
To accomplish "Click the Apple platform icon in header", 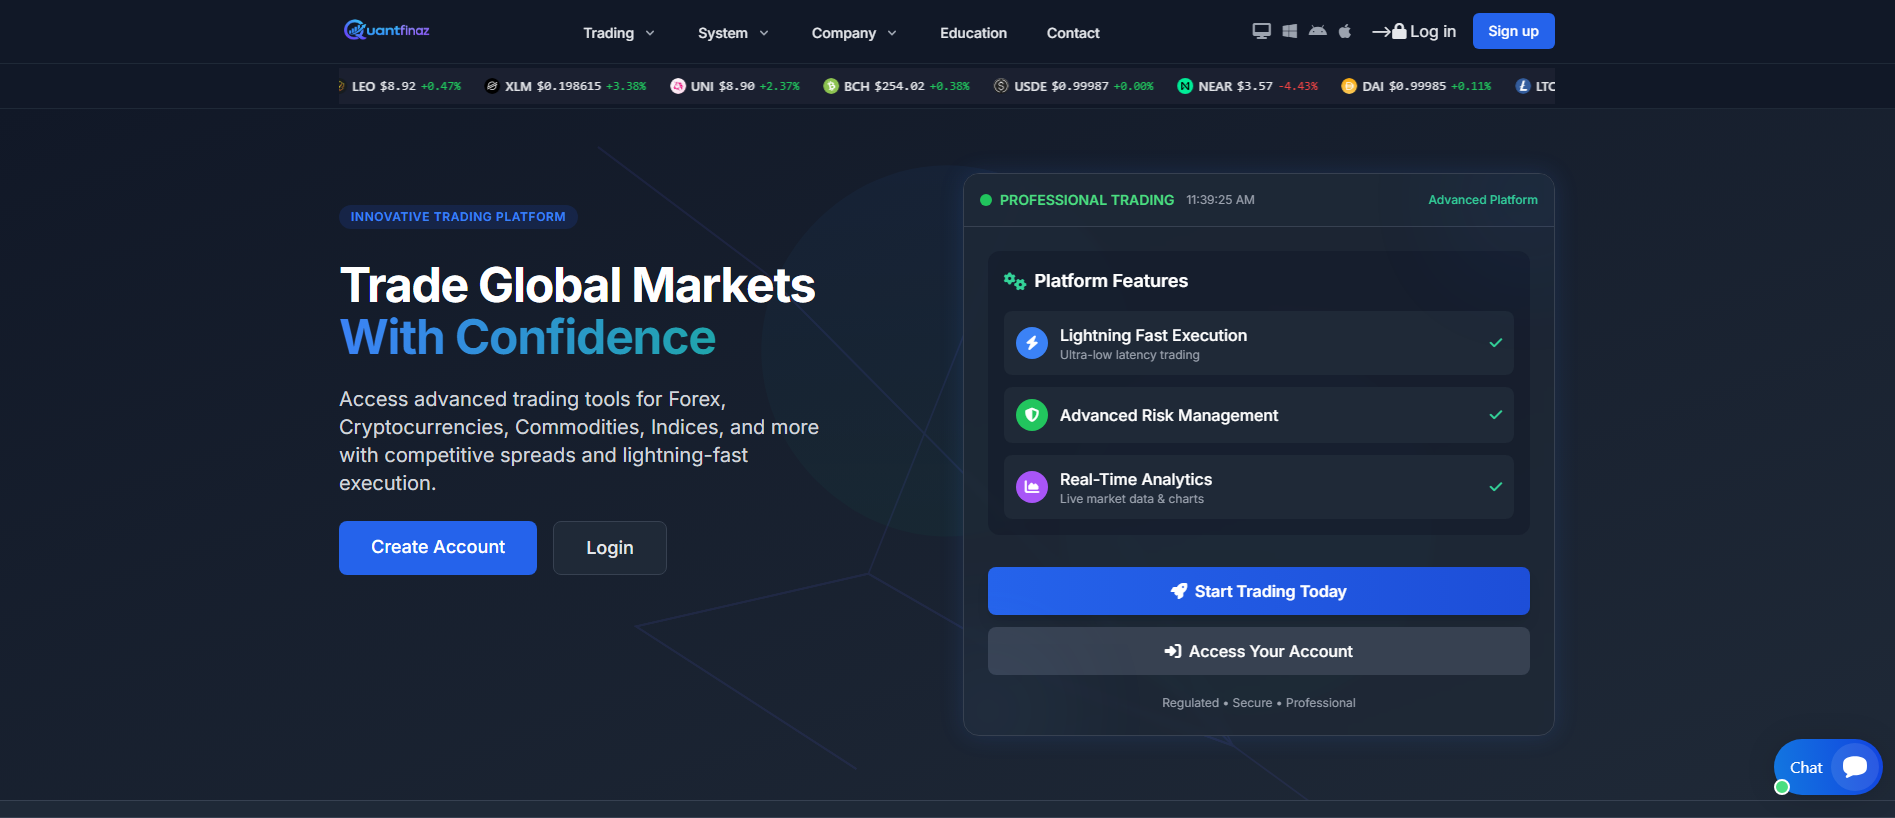I will point(1345,31).
